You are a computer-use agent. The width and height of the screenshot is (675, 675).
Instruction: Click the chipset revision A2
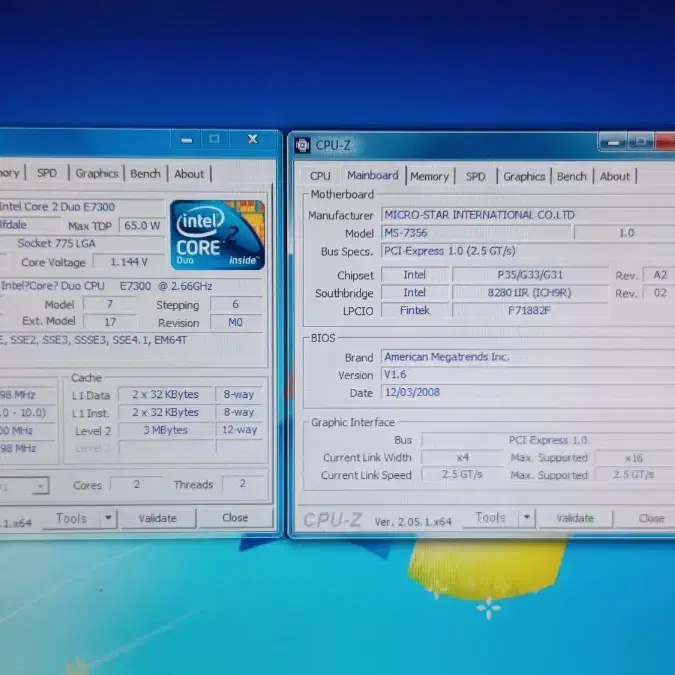(659, 275)
